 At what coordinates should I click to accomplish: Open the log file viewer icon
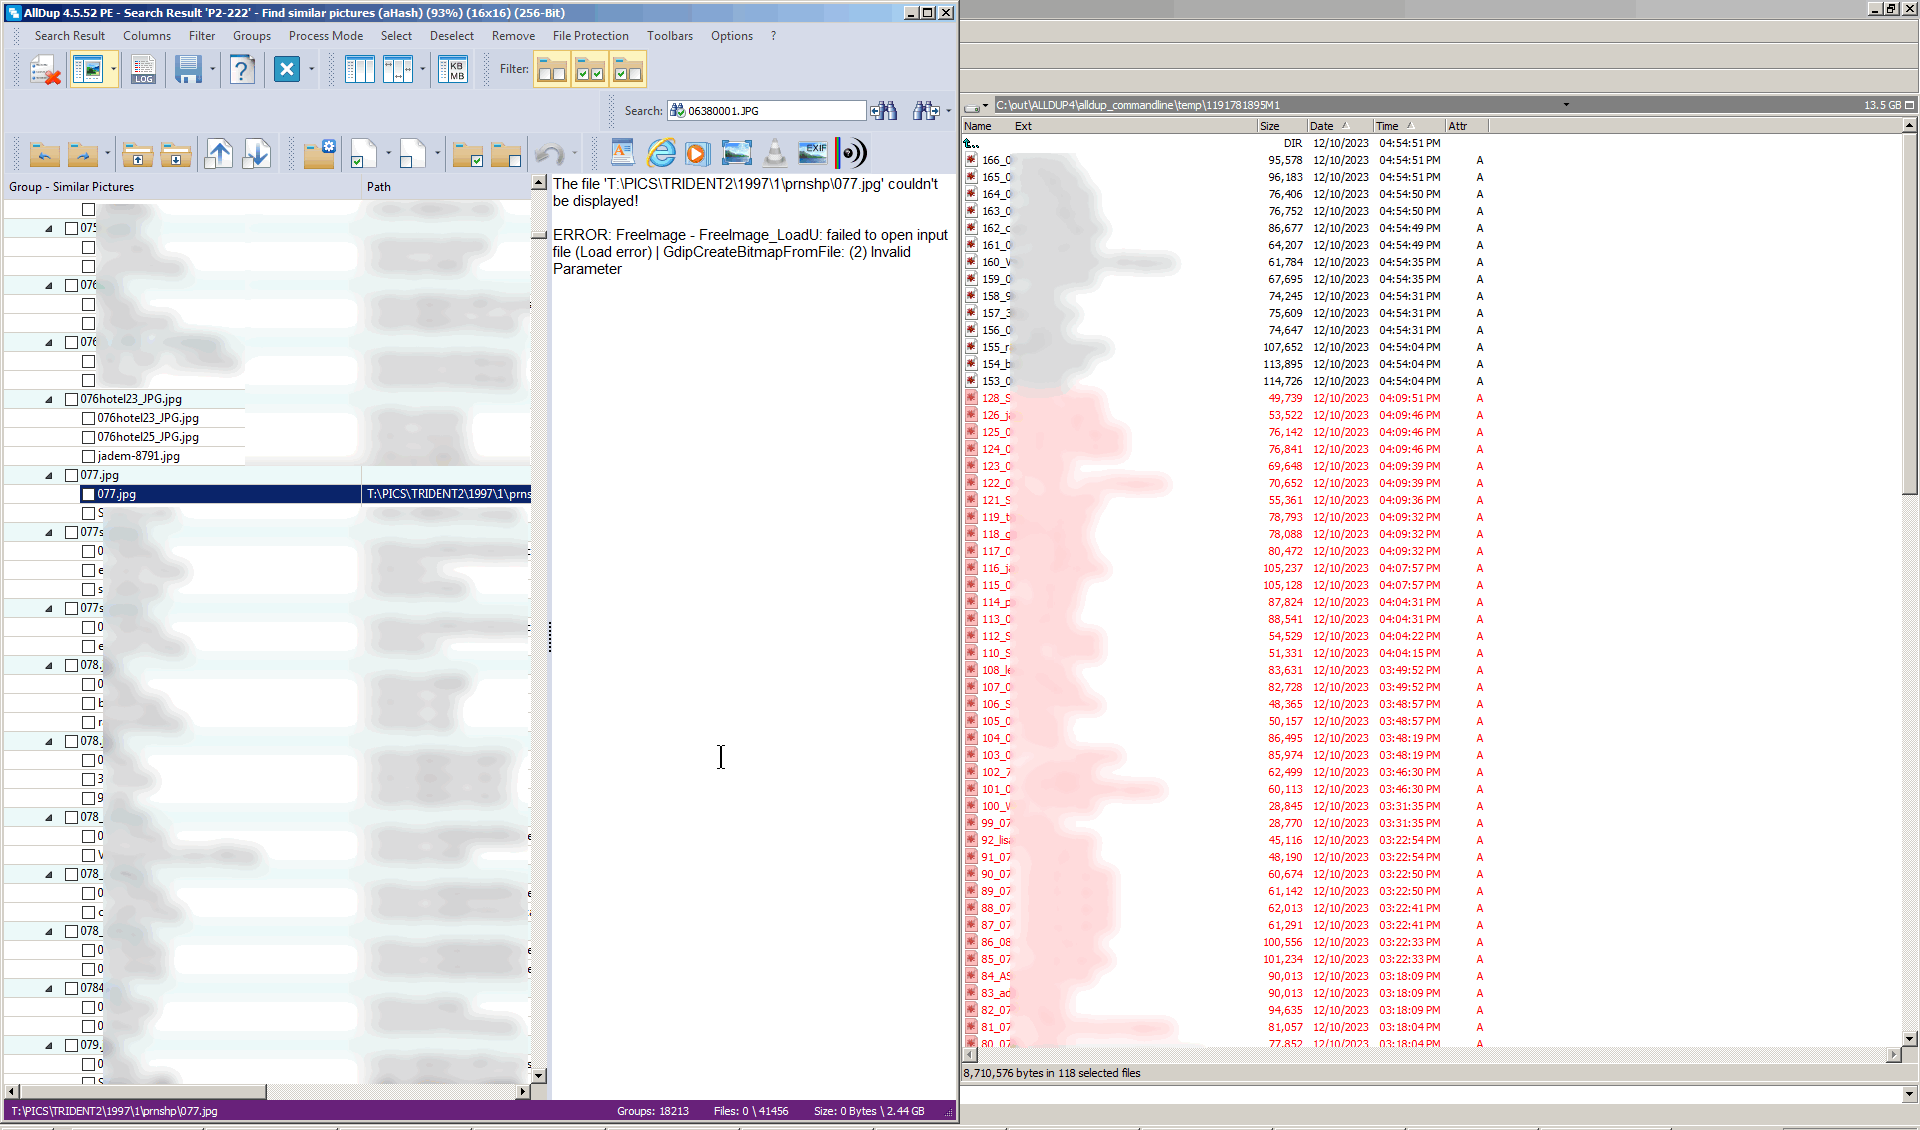click(143, 70)
